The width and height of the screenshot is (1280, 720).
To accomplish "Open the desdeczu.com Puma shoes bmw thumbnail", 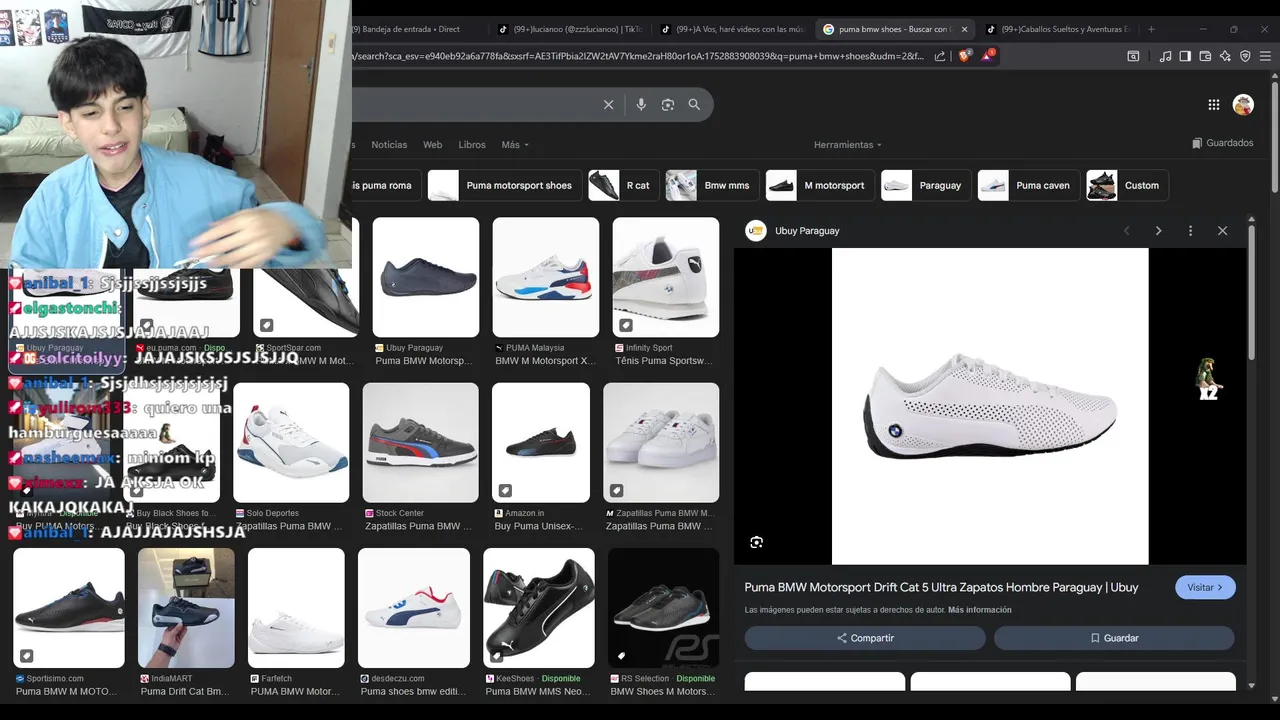I will [x=414, y=607].
